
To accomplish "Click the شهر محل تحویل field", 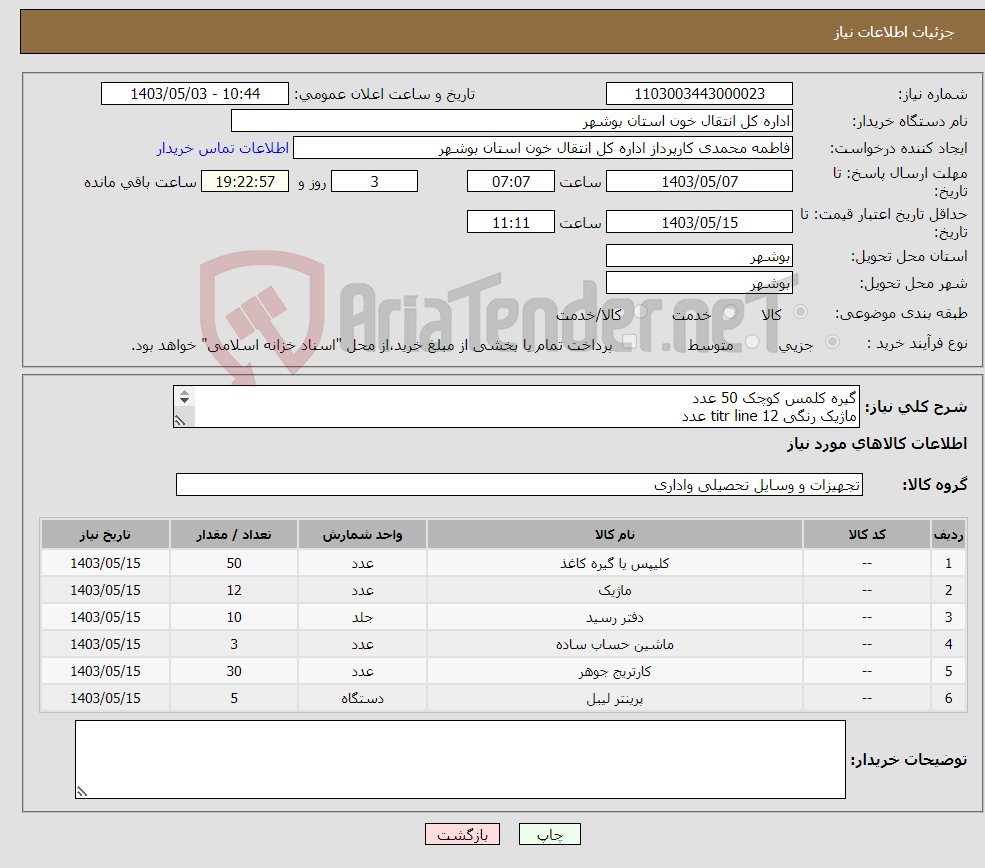I will coord(699,283).
